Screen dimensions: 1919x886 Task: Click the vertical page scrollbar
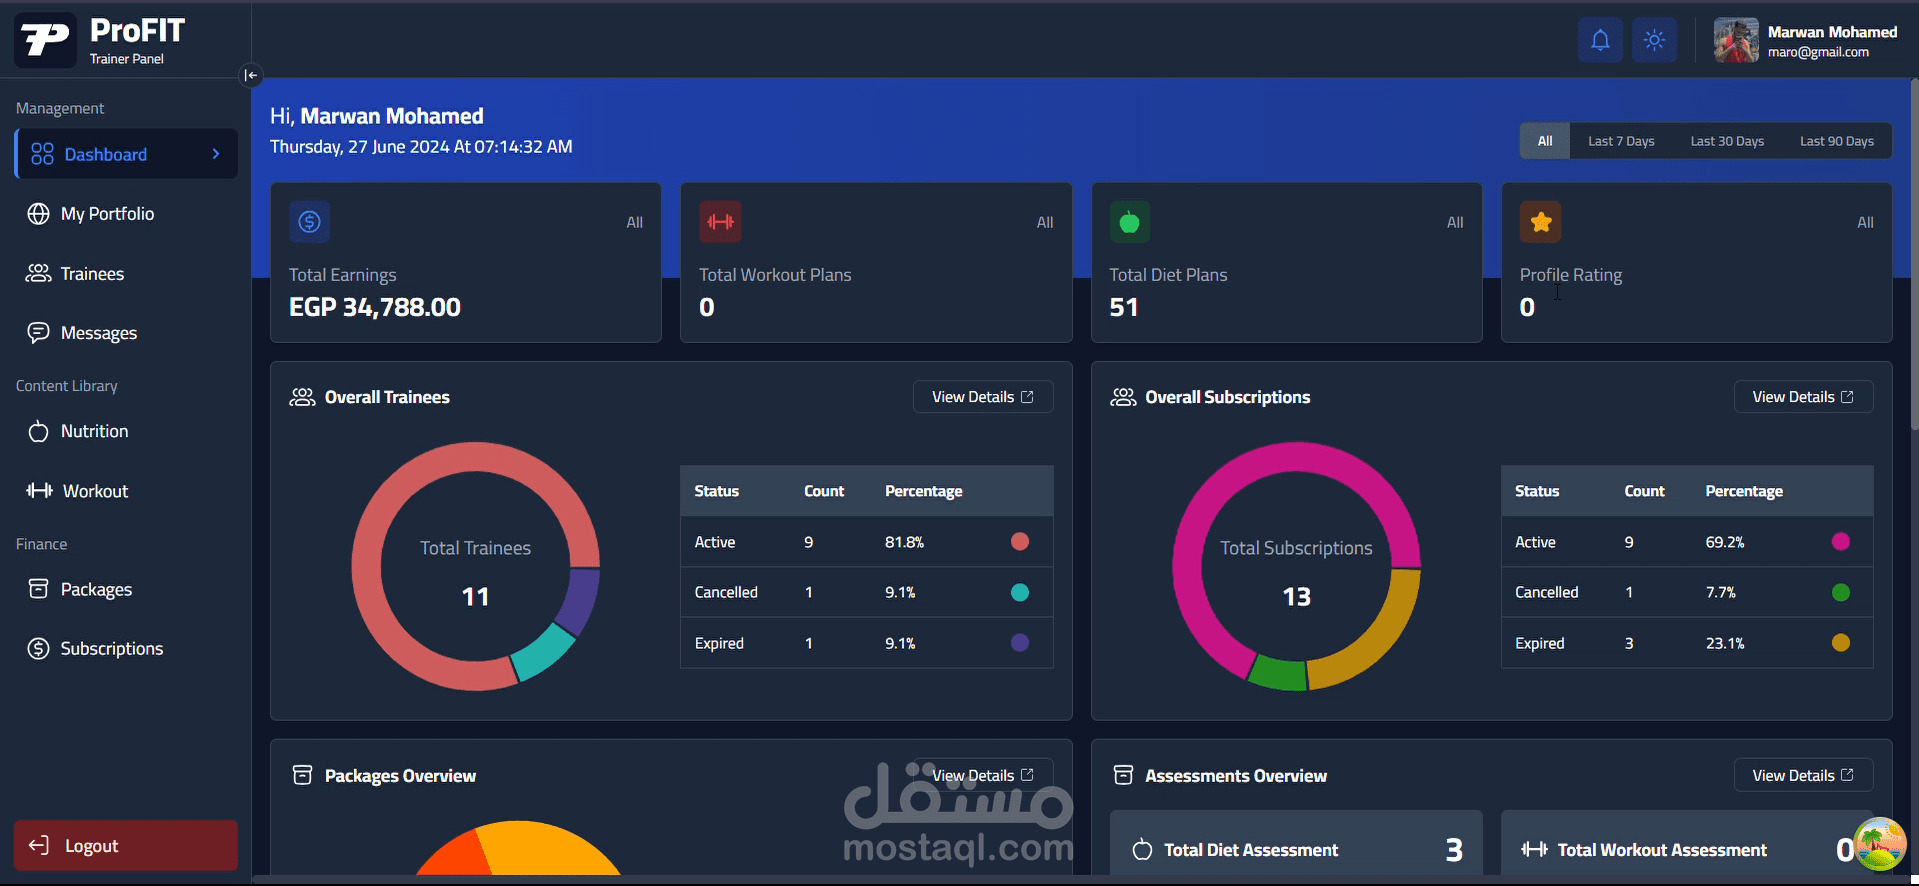(1914, 255)
